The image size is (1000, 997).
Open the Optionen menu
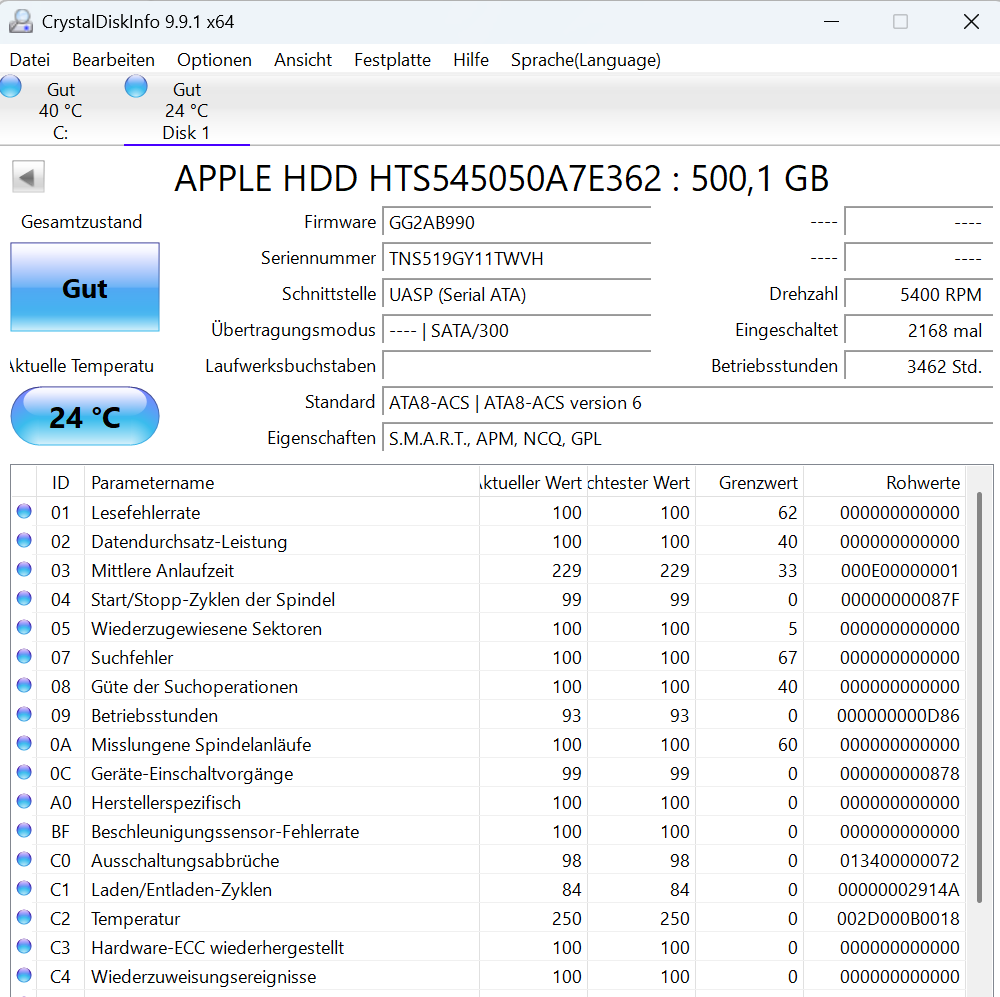[214, 60]
